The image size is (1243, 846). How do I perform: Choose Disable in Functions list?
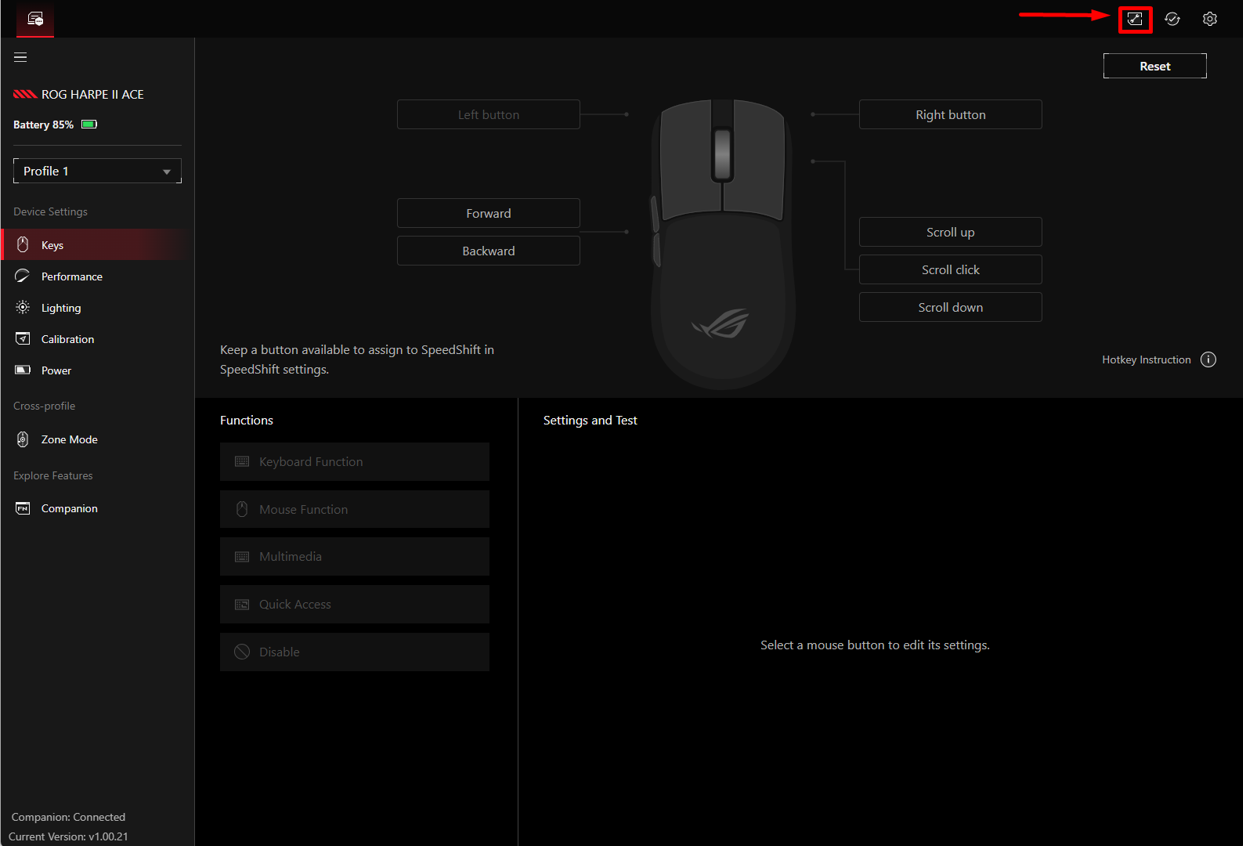click(x=354, y=652)
